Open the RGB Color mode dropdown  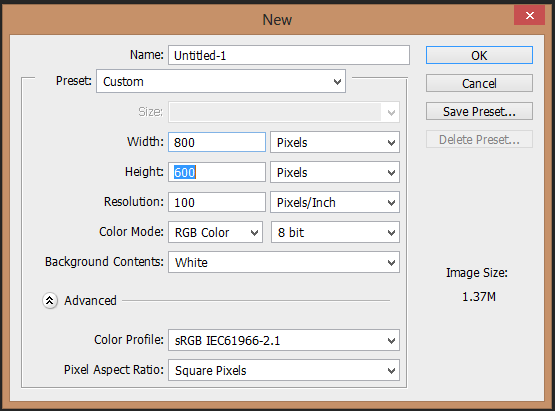click(x=215, y=232)
